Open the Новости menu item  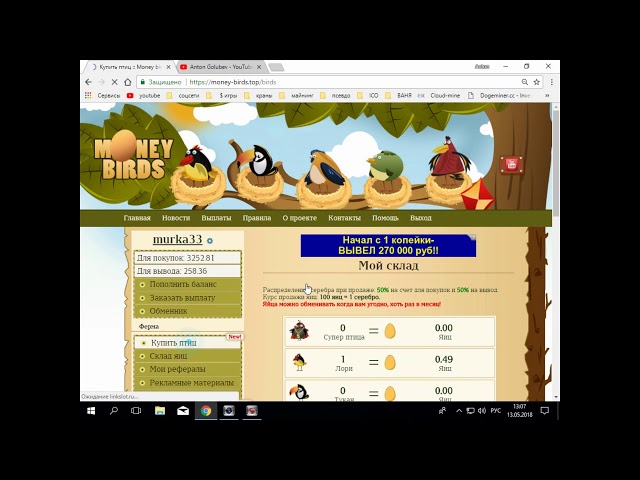tap(176, 218)
